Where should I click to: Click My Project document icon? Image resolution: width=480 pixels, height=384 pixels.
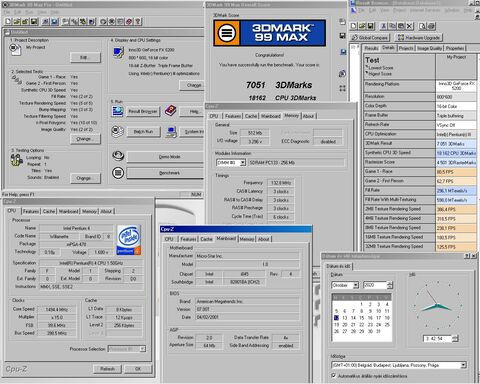click(x=15, y=49)
